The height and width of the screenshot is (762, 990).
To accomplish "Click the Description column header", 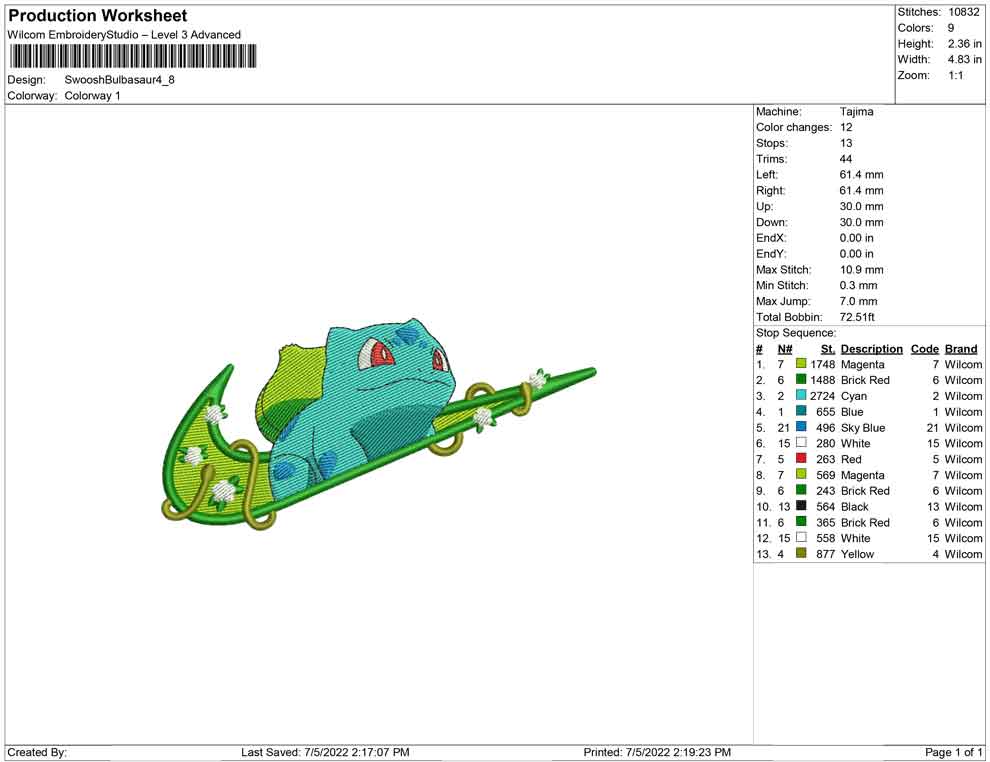I will pos(871,349).
